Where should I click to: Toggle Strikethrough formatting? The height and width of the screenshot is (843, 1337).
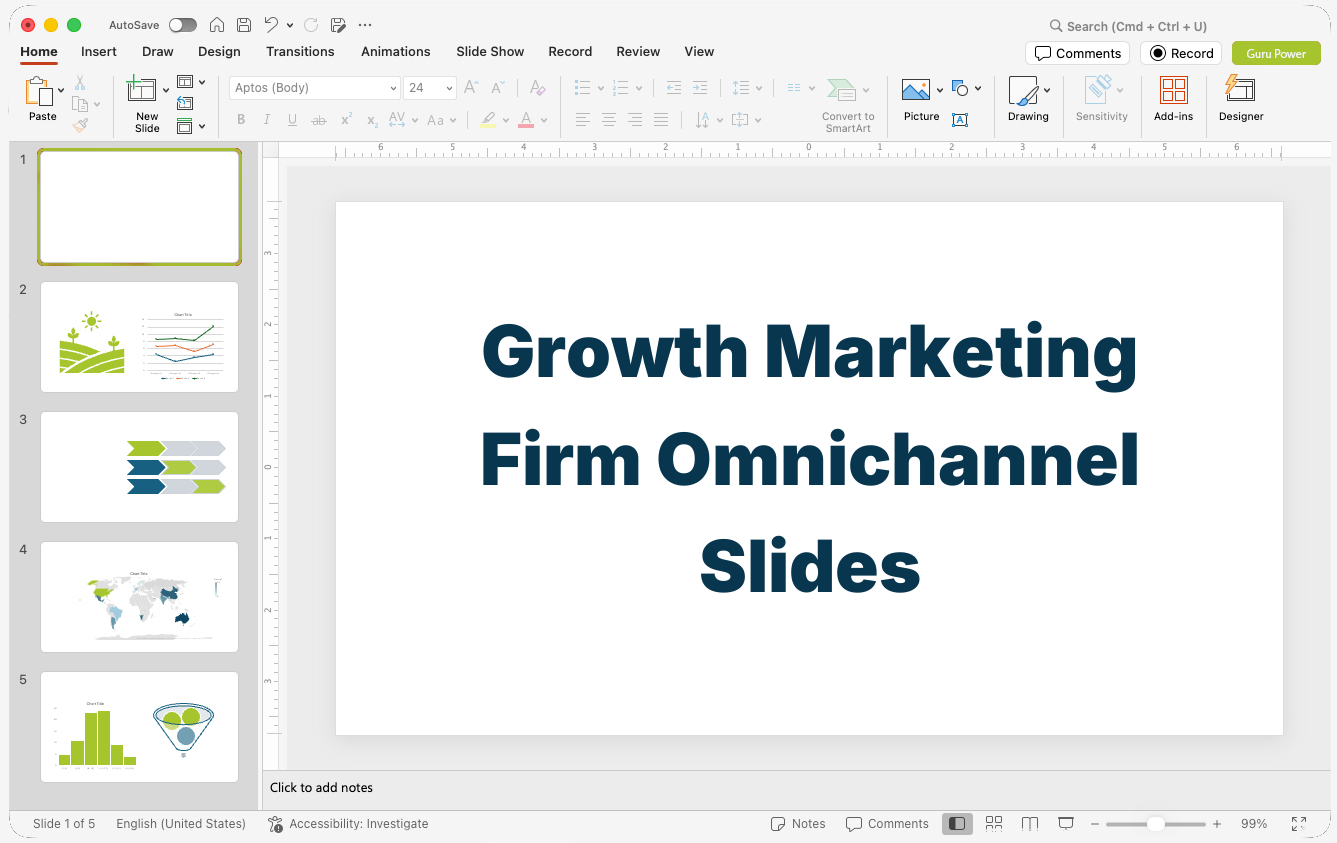319,120
